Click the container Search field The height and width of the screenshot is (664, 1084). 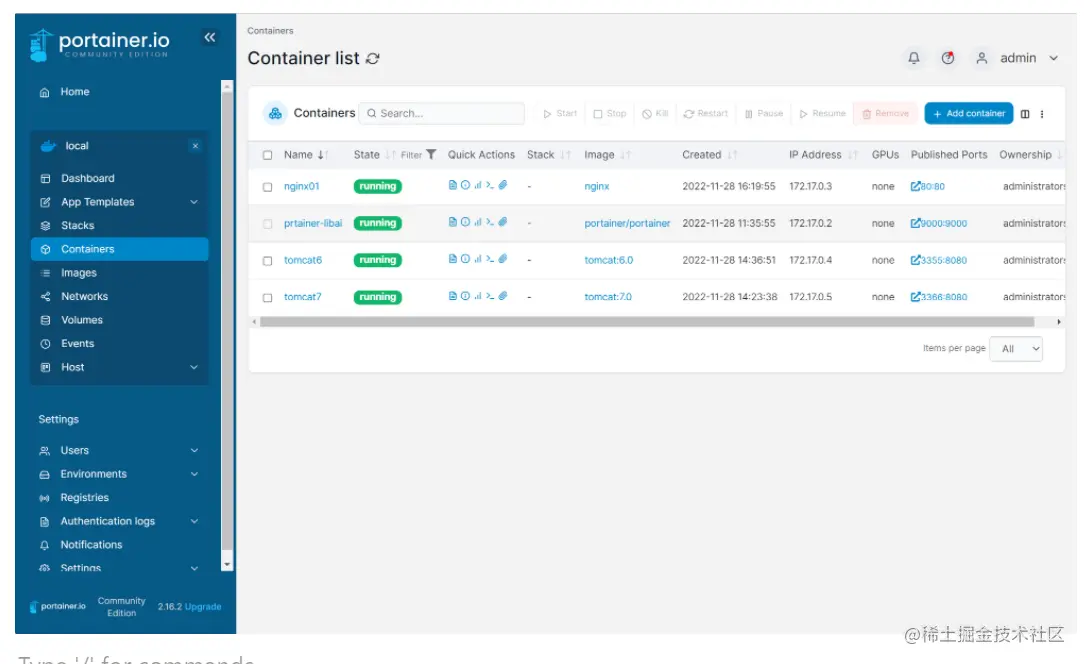click(442, 113)
